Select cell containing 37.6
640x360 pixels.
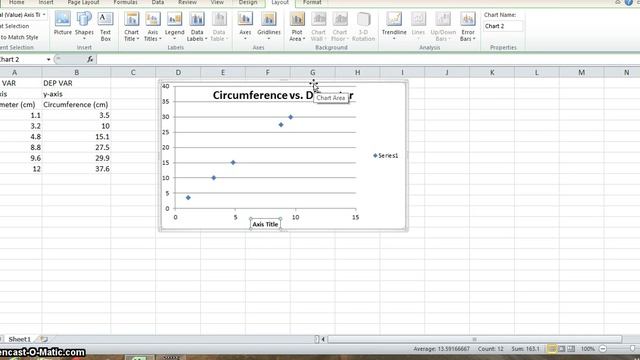[76, 169]
